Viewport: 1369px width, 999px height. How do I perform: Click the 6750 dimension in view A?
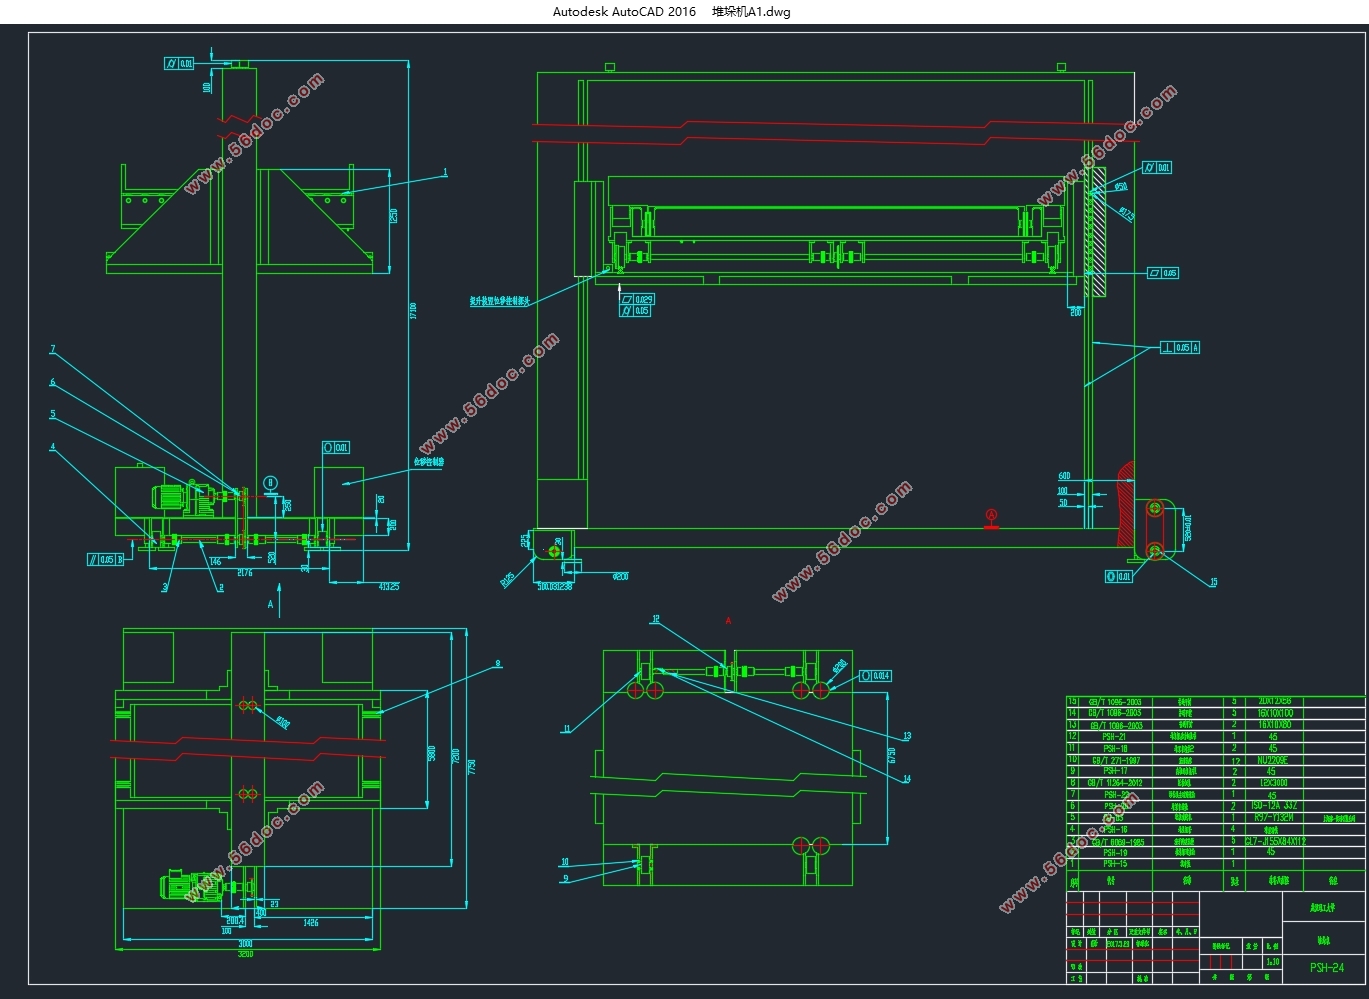point(892,755)
